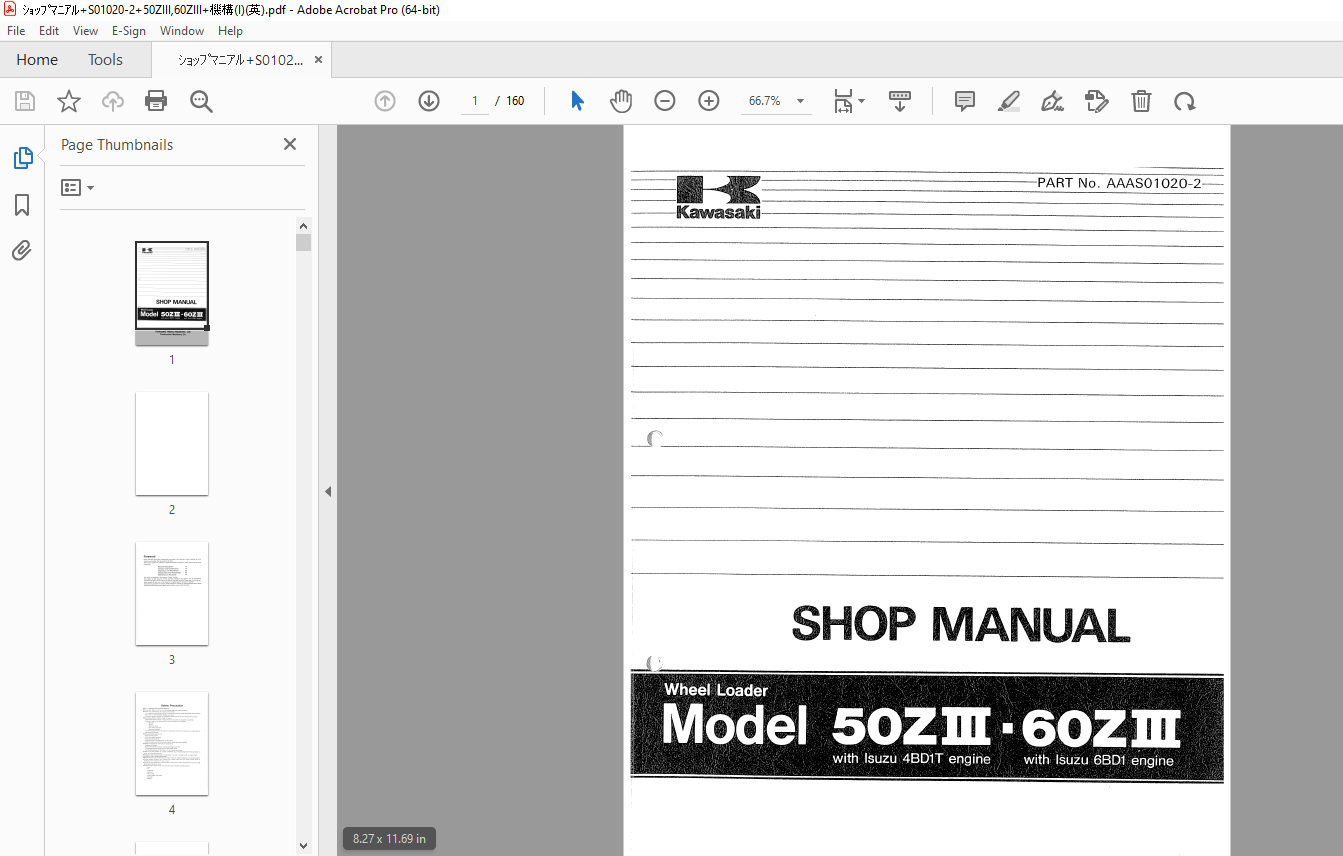The height and width of the screenshot is (856, 1343).
Task: Select page 3 Foreword thumbnail
Action: (x=172, y=593)
